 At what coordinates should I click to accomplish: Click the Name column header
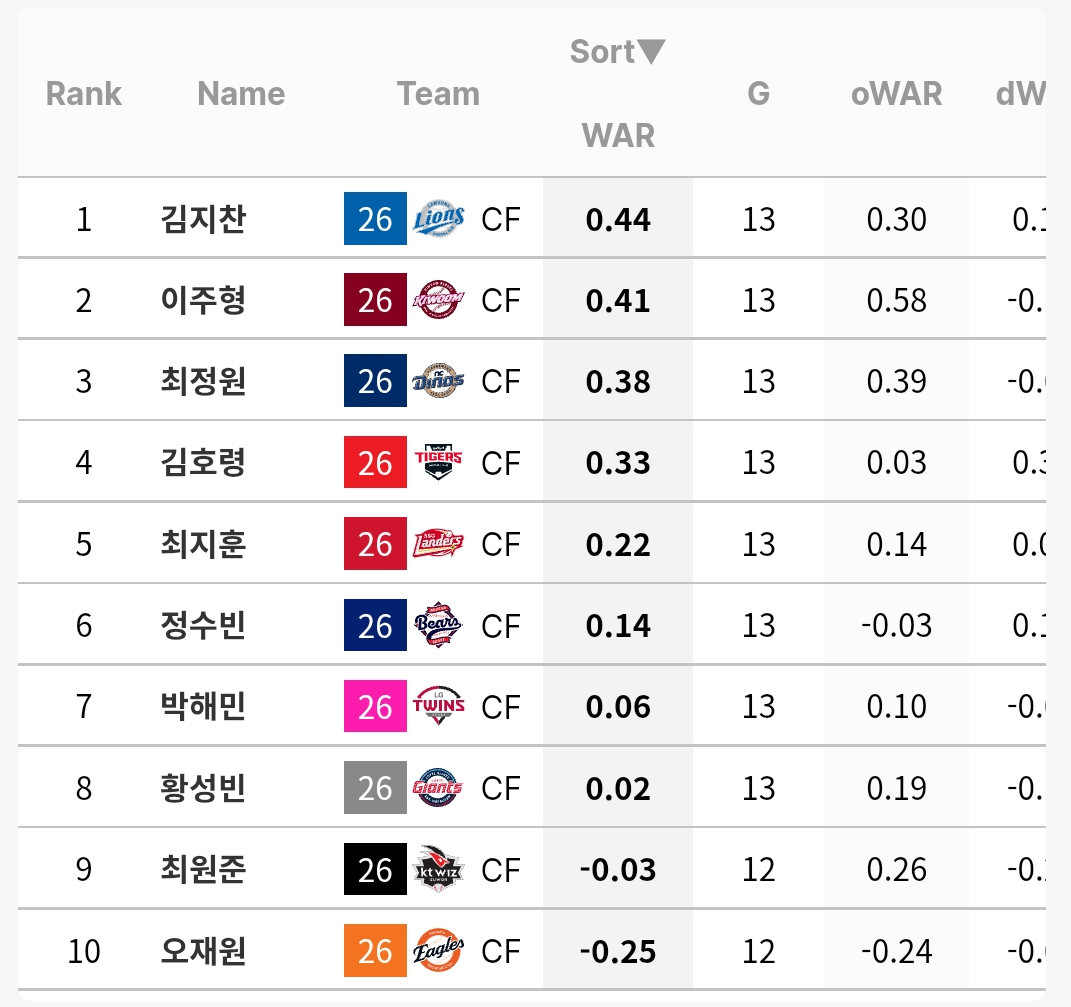241,94
